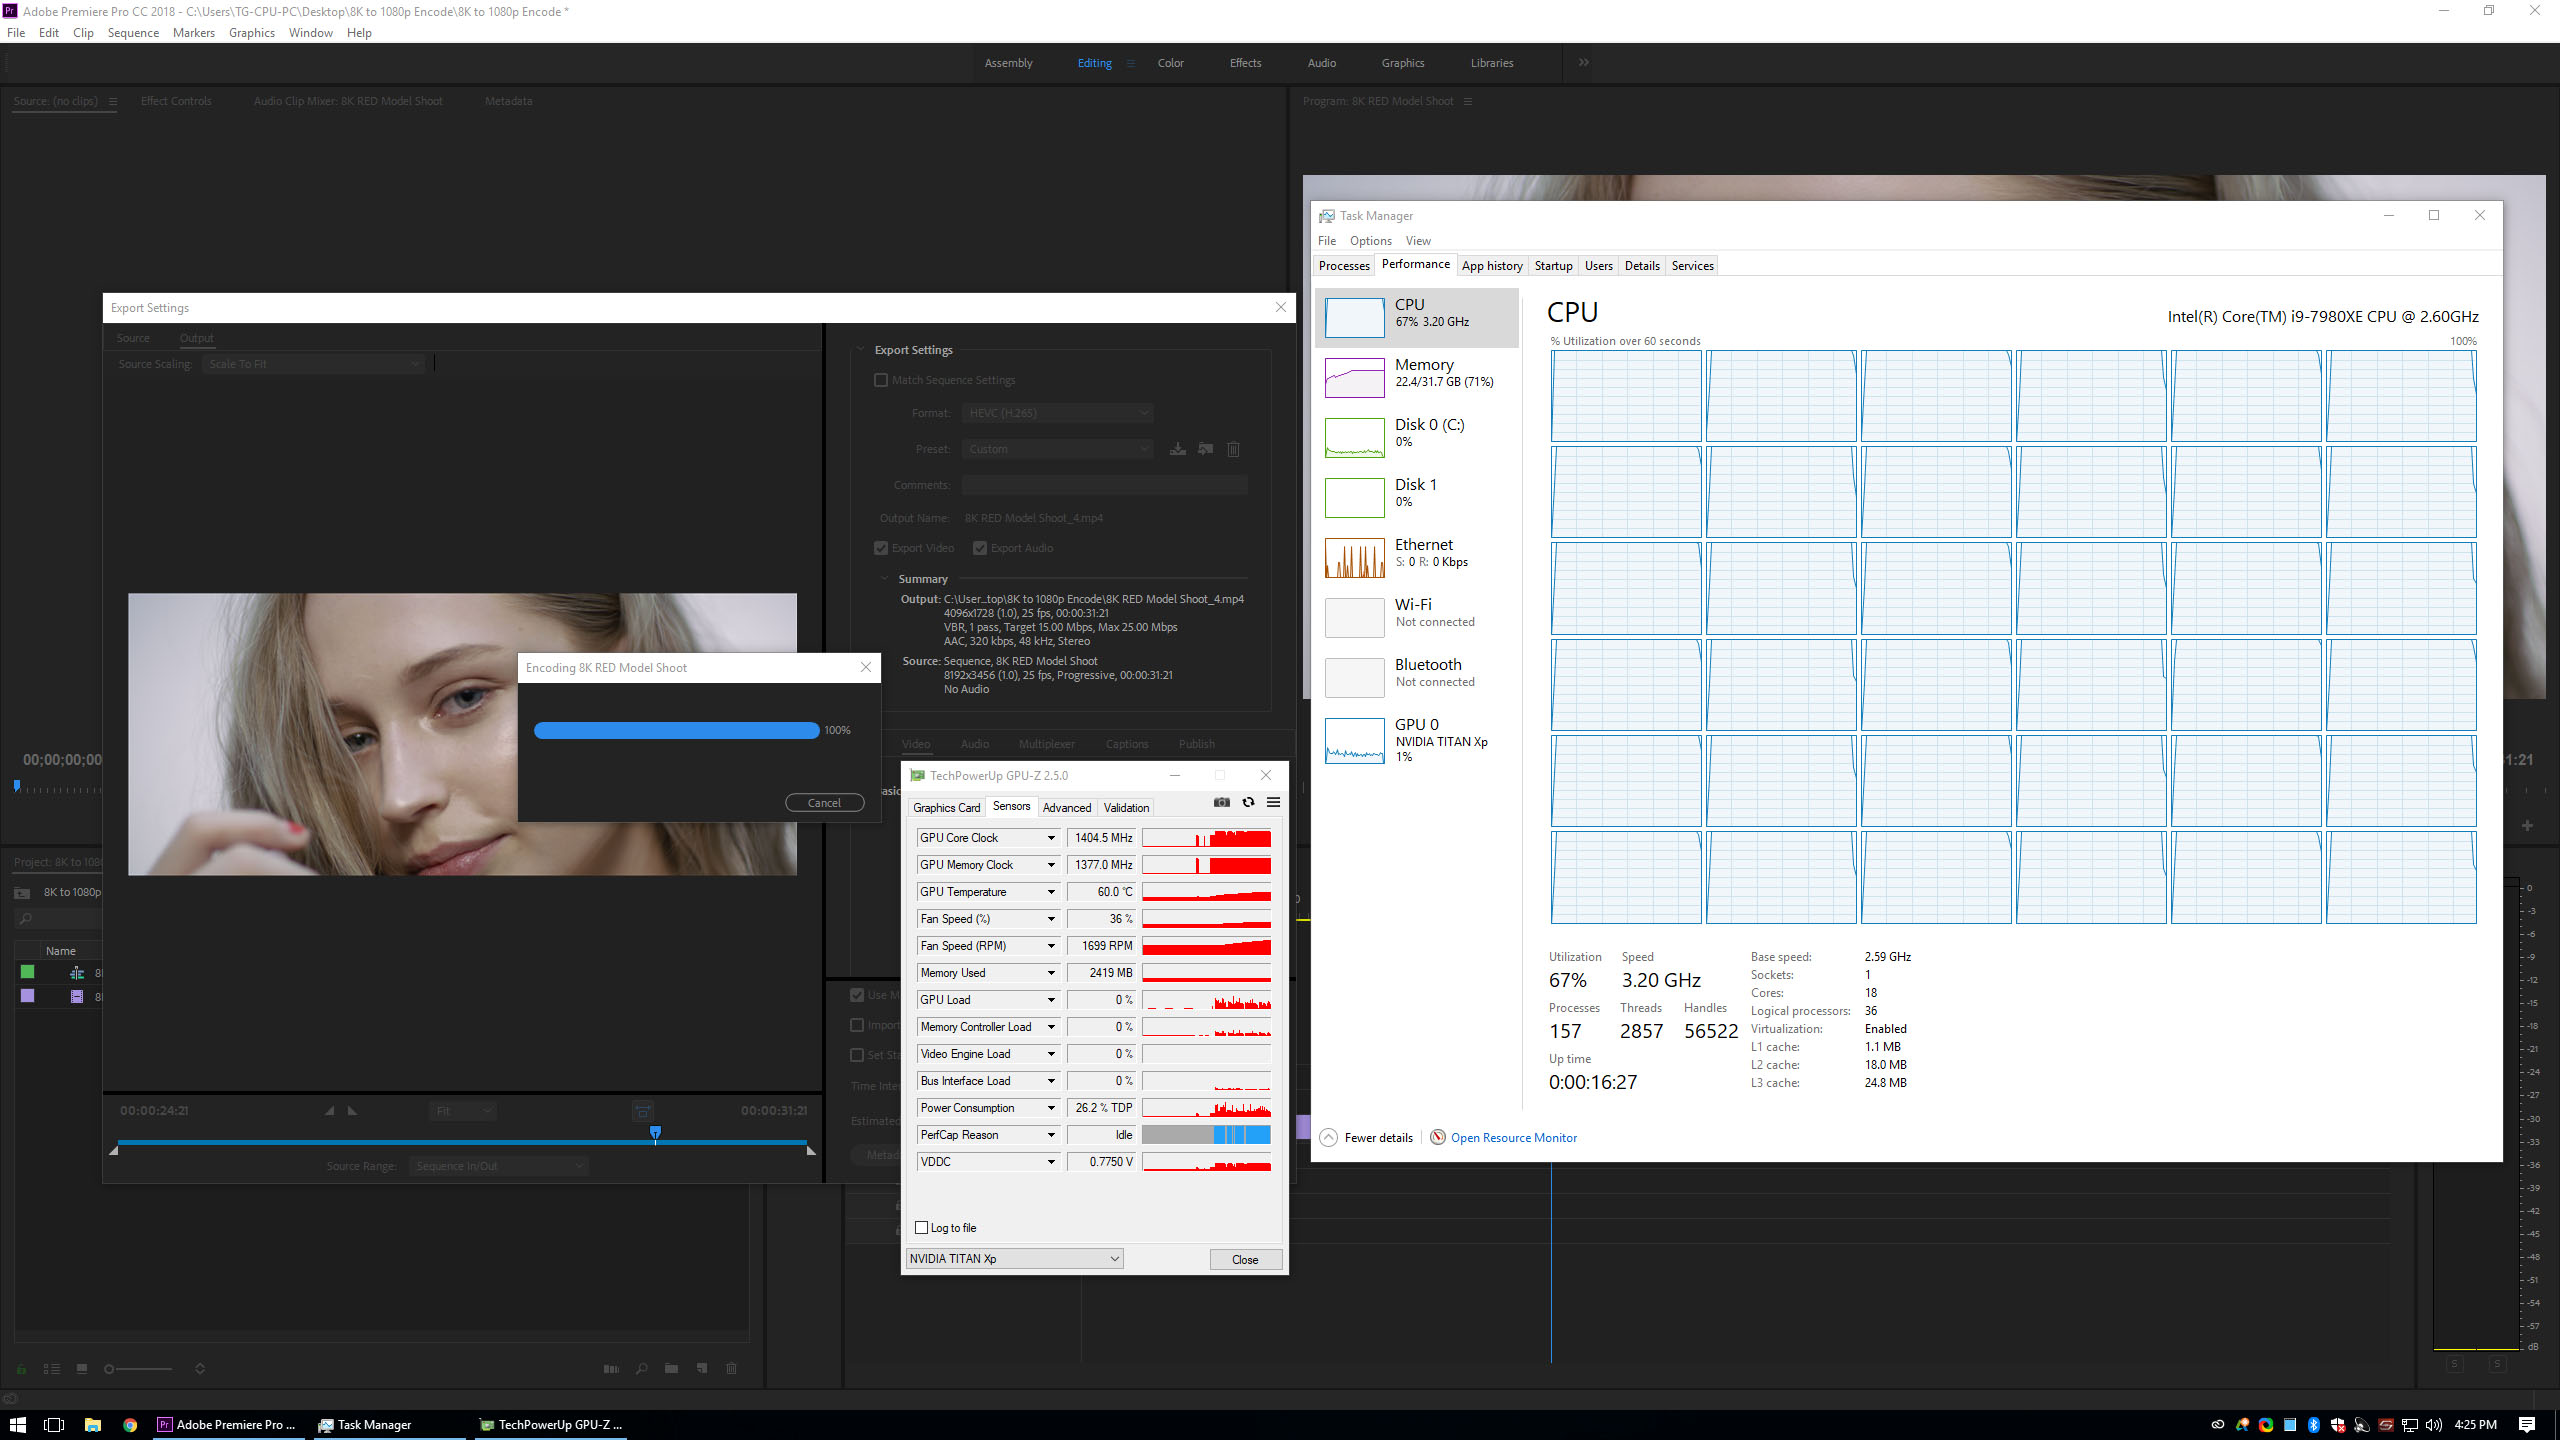Open the Format HEVC (H.265) dropdown
This screenshot has height=1440, width=2560.
(x=1058, y=413)
